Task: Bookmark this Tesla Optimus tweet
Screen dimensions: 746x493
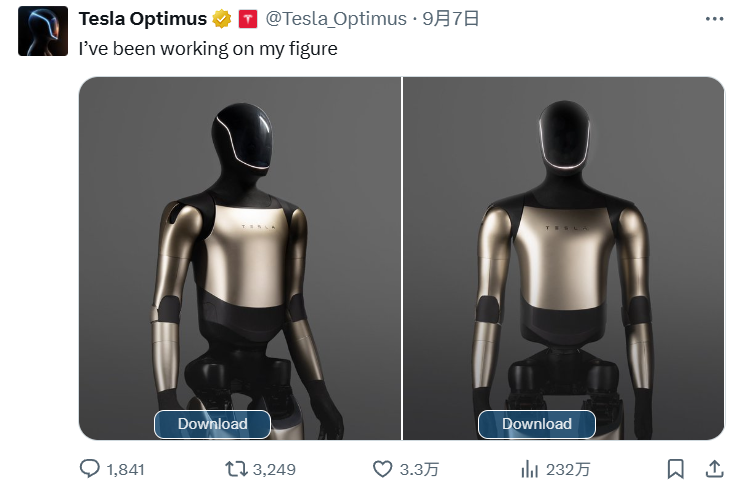Action: (676, 468)
